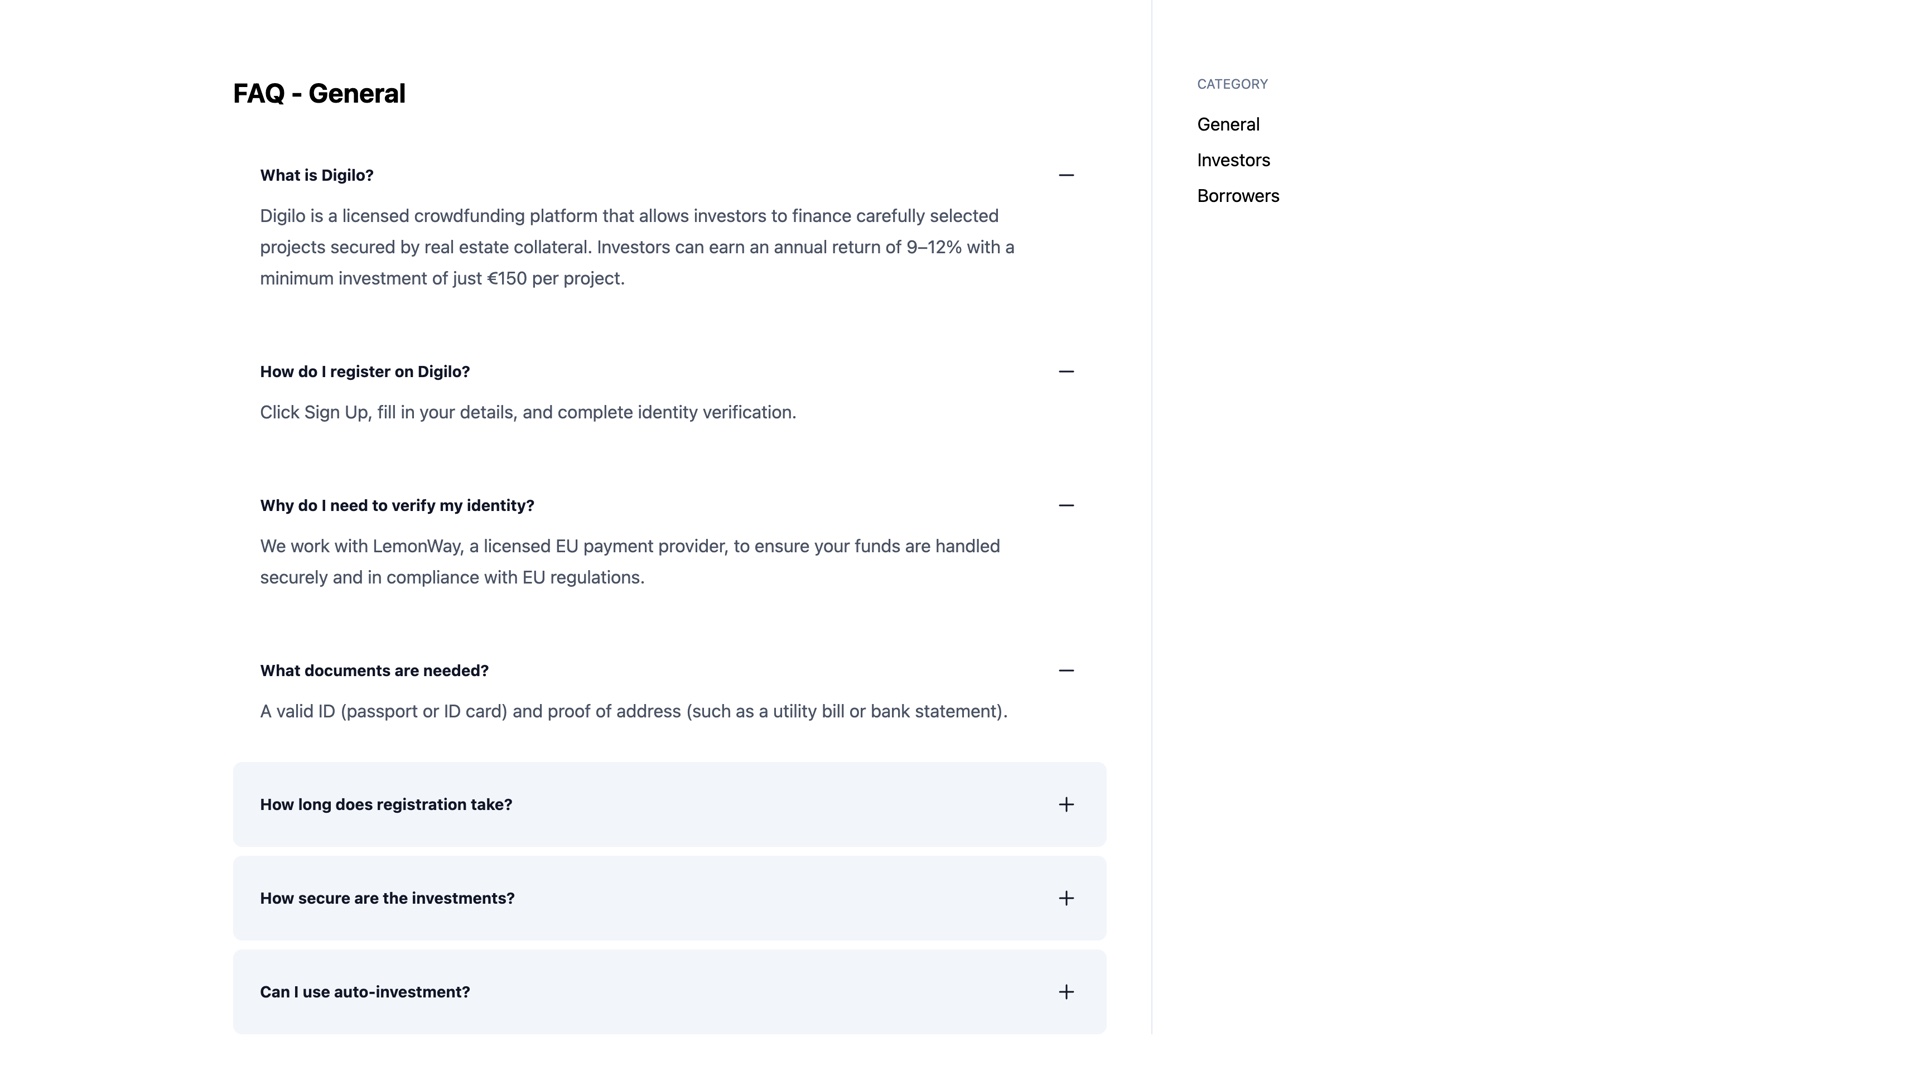Open the Borrowers category link

tap(1238, 196)
